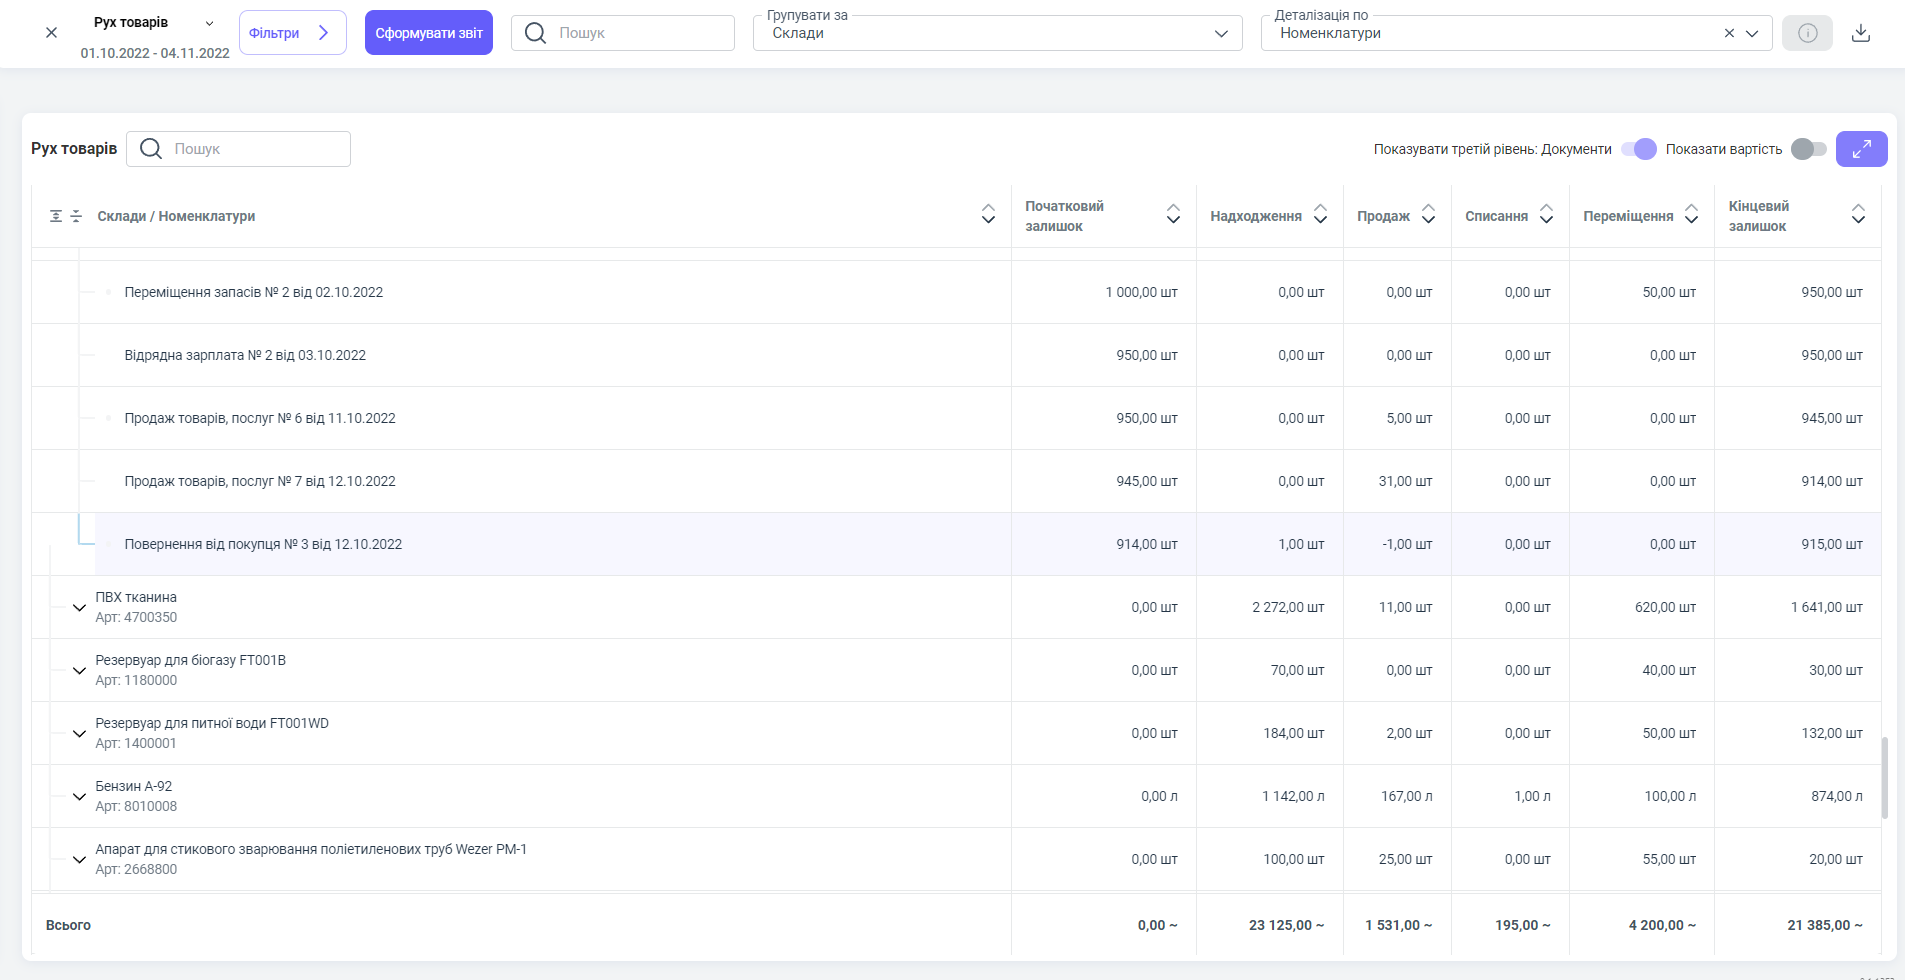Click the info icon button
1905x980 pixels.
tap(1807, 33)
